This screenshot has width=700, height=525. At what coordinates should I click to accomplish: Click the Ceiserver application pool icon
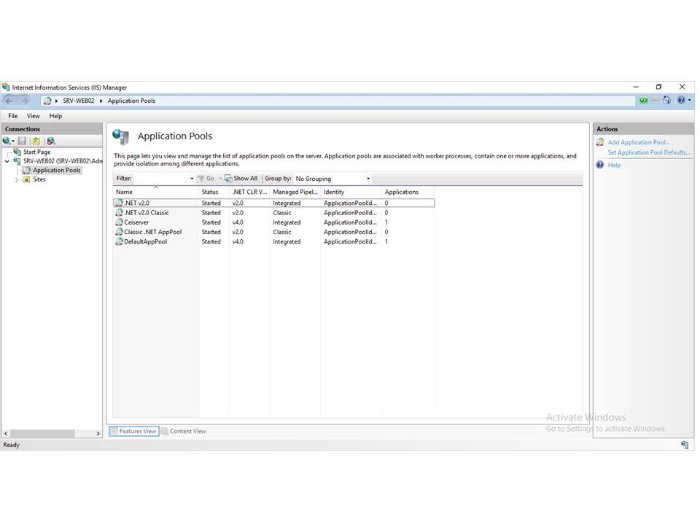click(x=119, y=222)
